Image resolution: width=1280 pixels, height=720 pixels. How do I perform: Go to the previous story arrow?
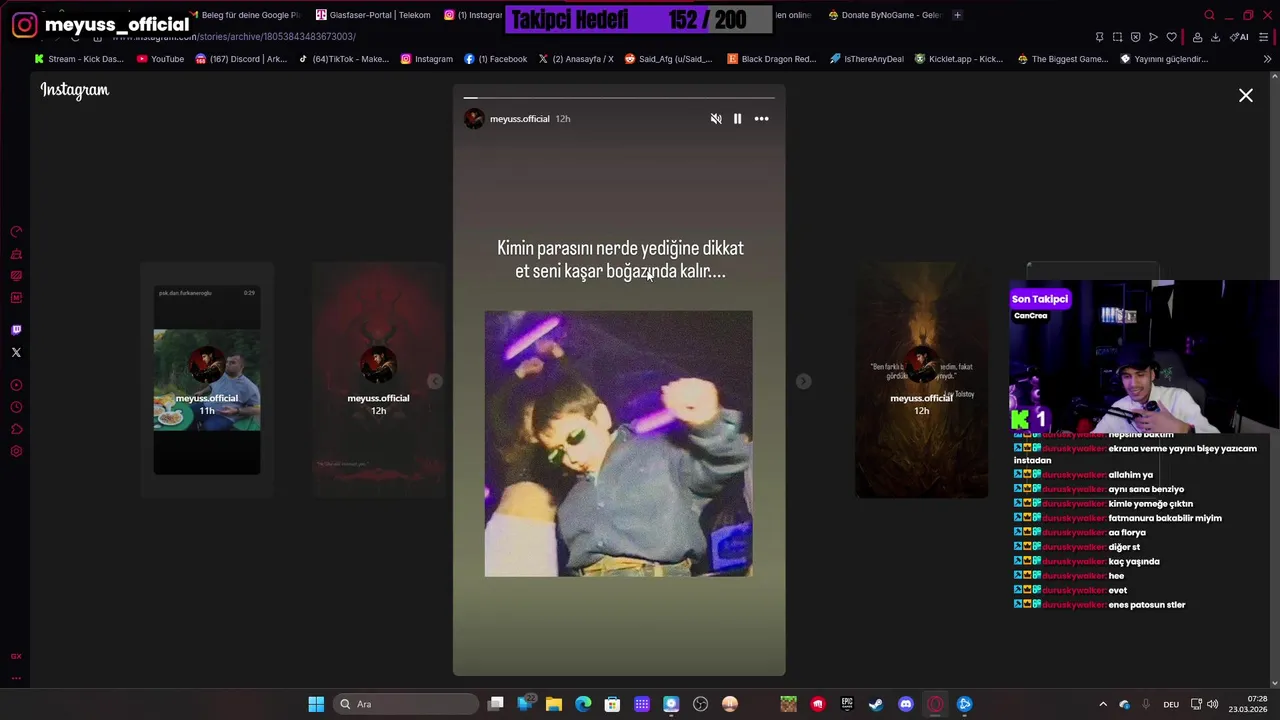coord(435,381)
